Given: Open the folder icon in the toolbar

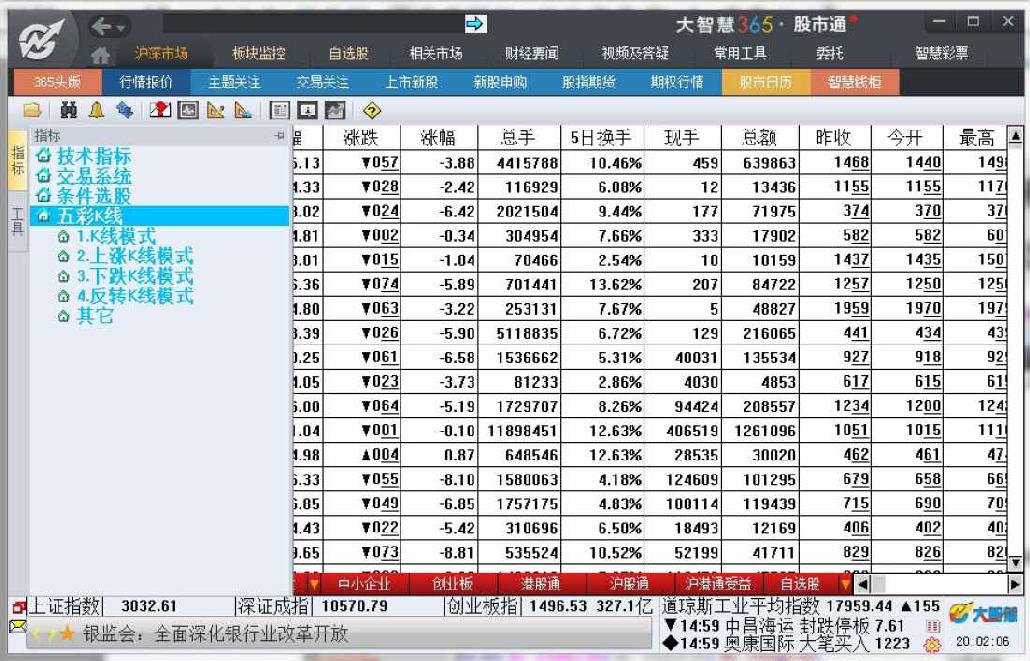Looking at the screenshot, I should click(x=32, y=110).
